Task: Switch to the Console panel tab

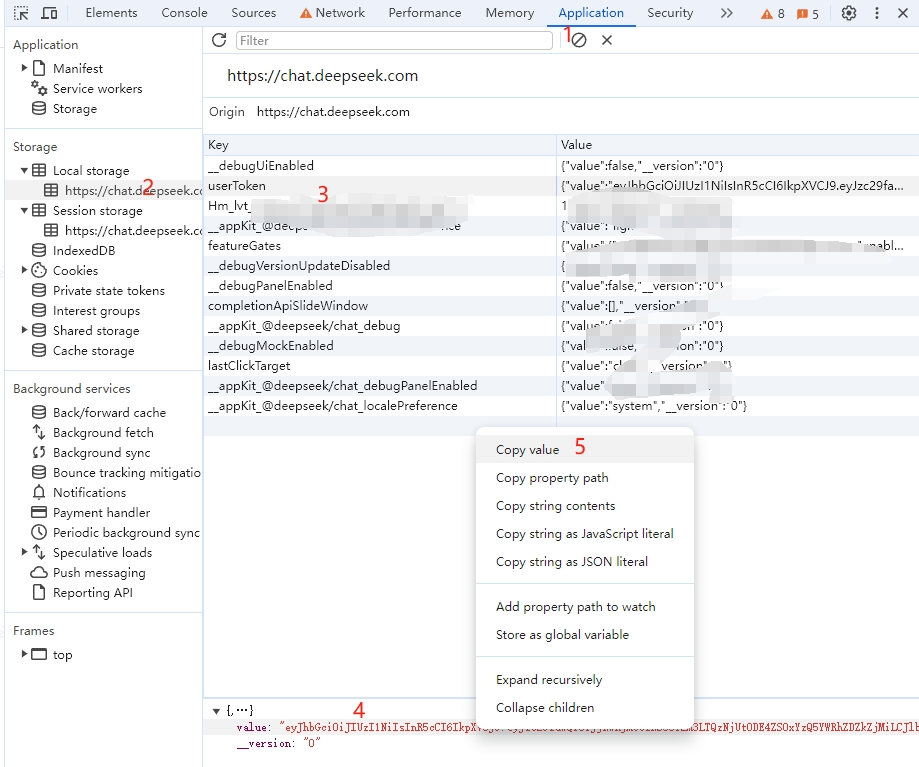Action: (184, 13)
